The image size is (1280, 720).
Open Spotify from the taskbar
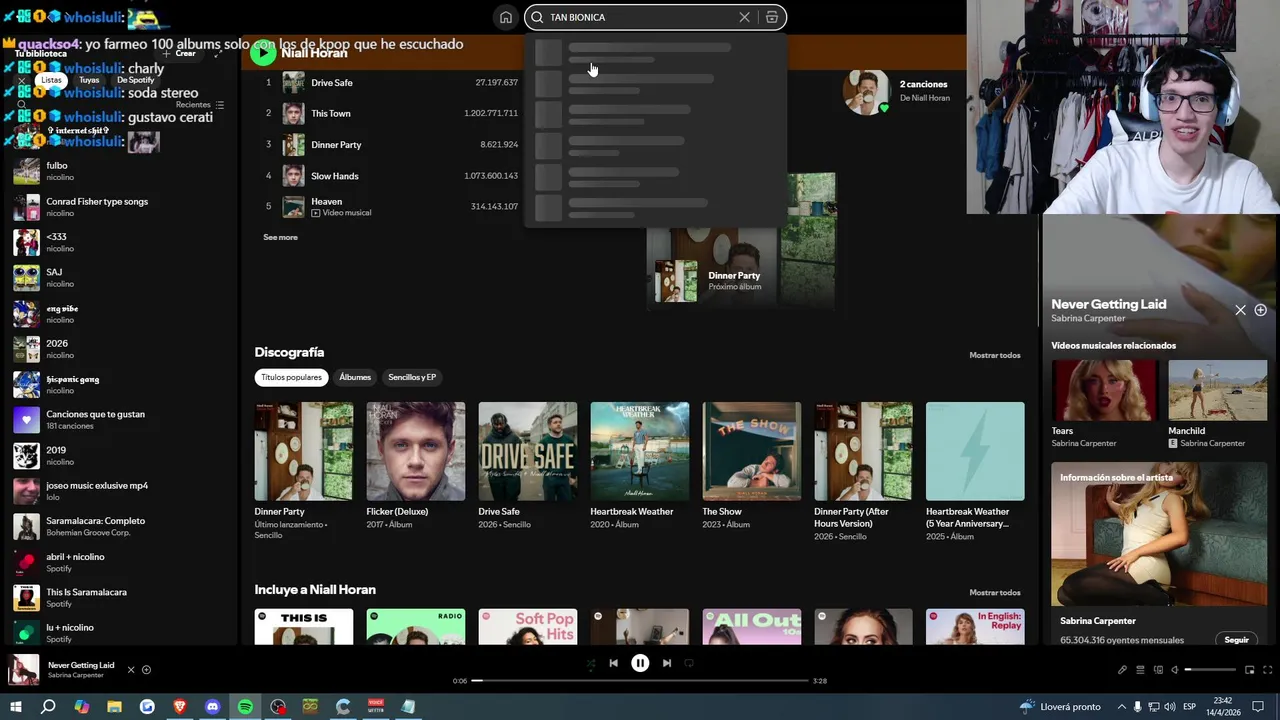coord(245,707)
